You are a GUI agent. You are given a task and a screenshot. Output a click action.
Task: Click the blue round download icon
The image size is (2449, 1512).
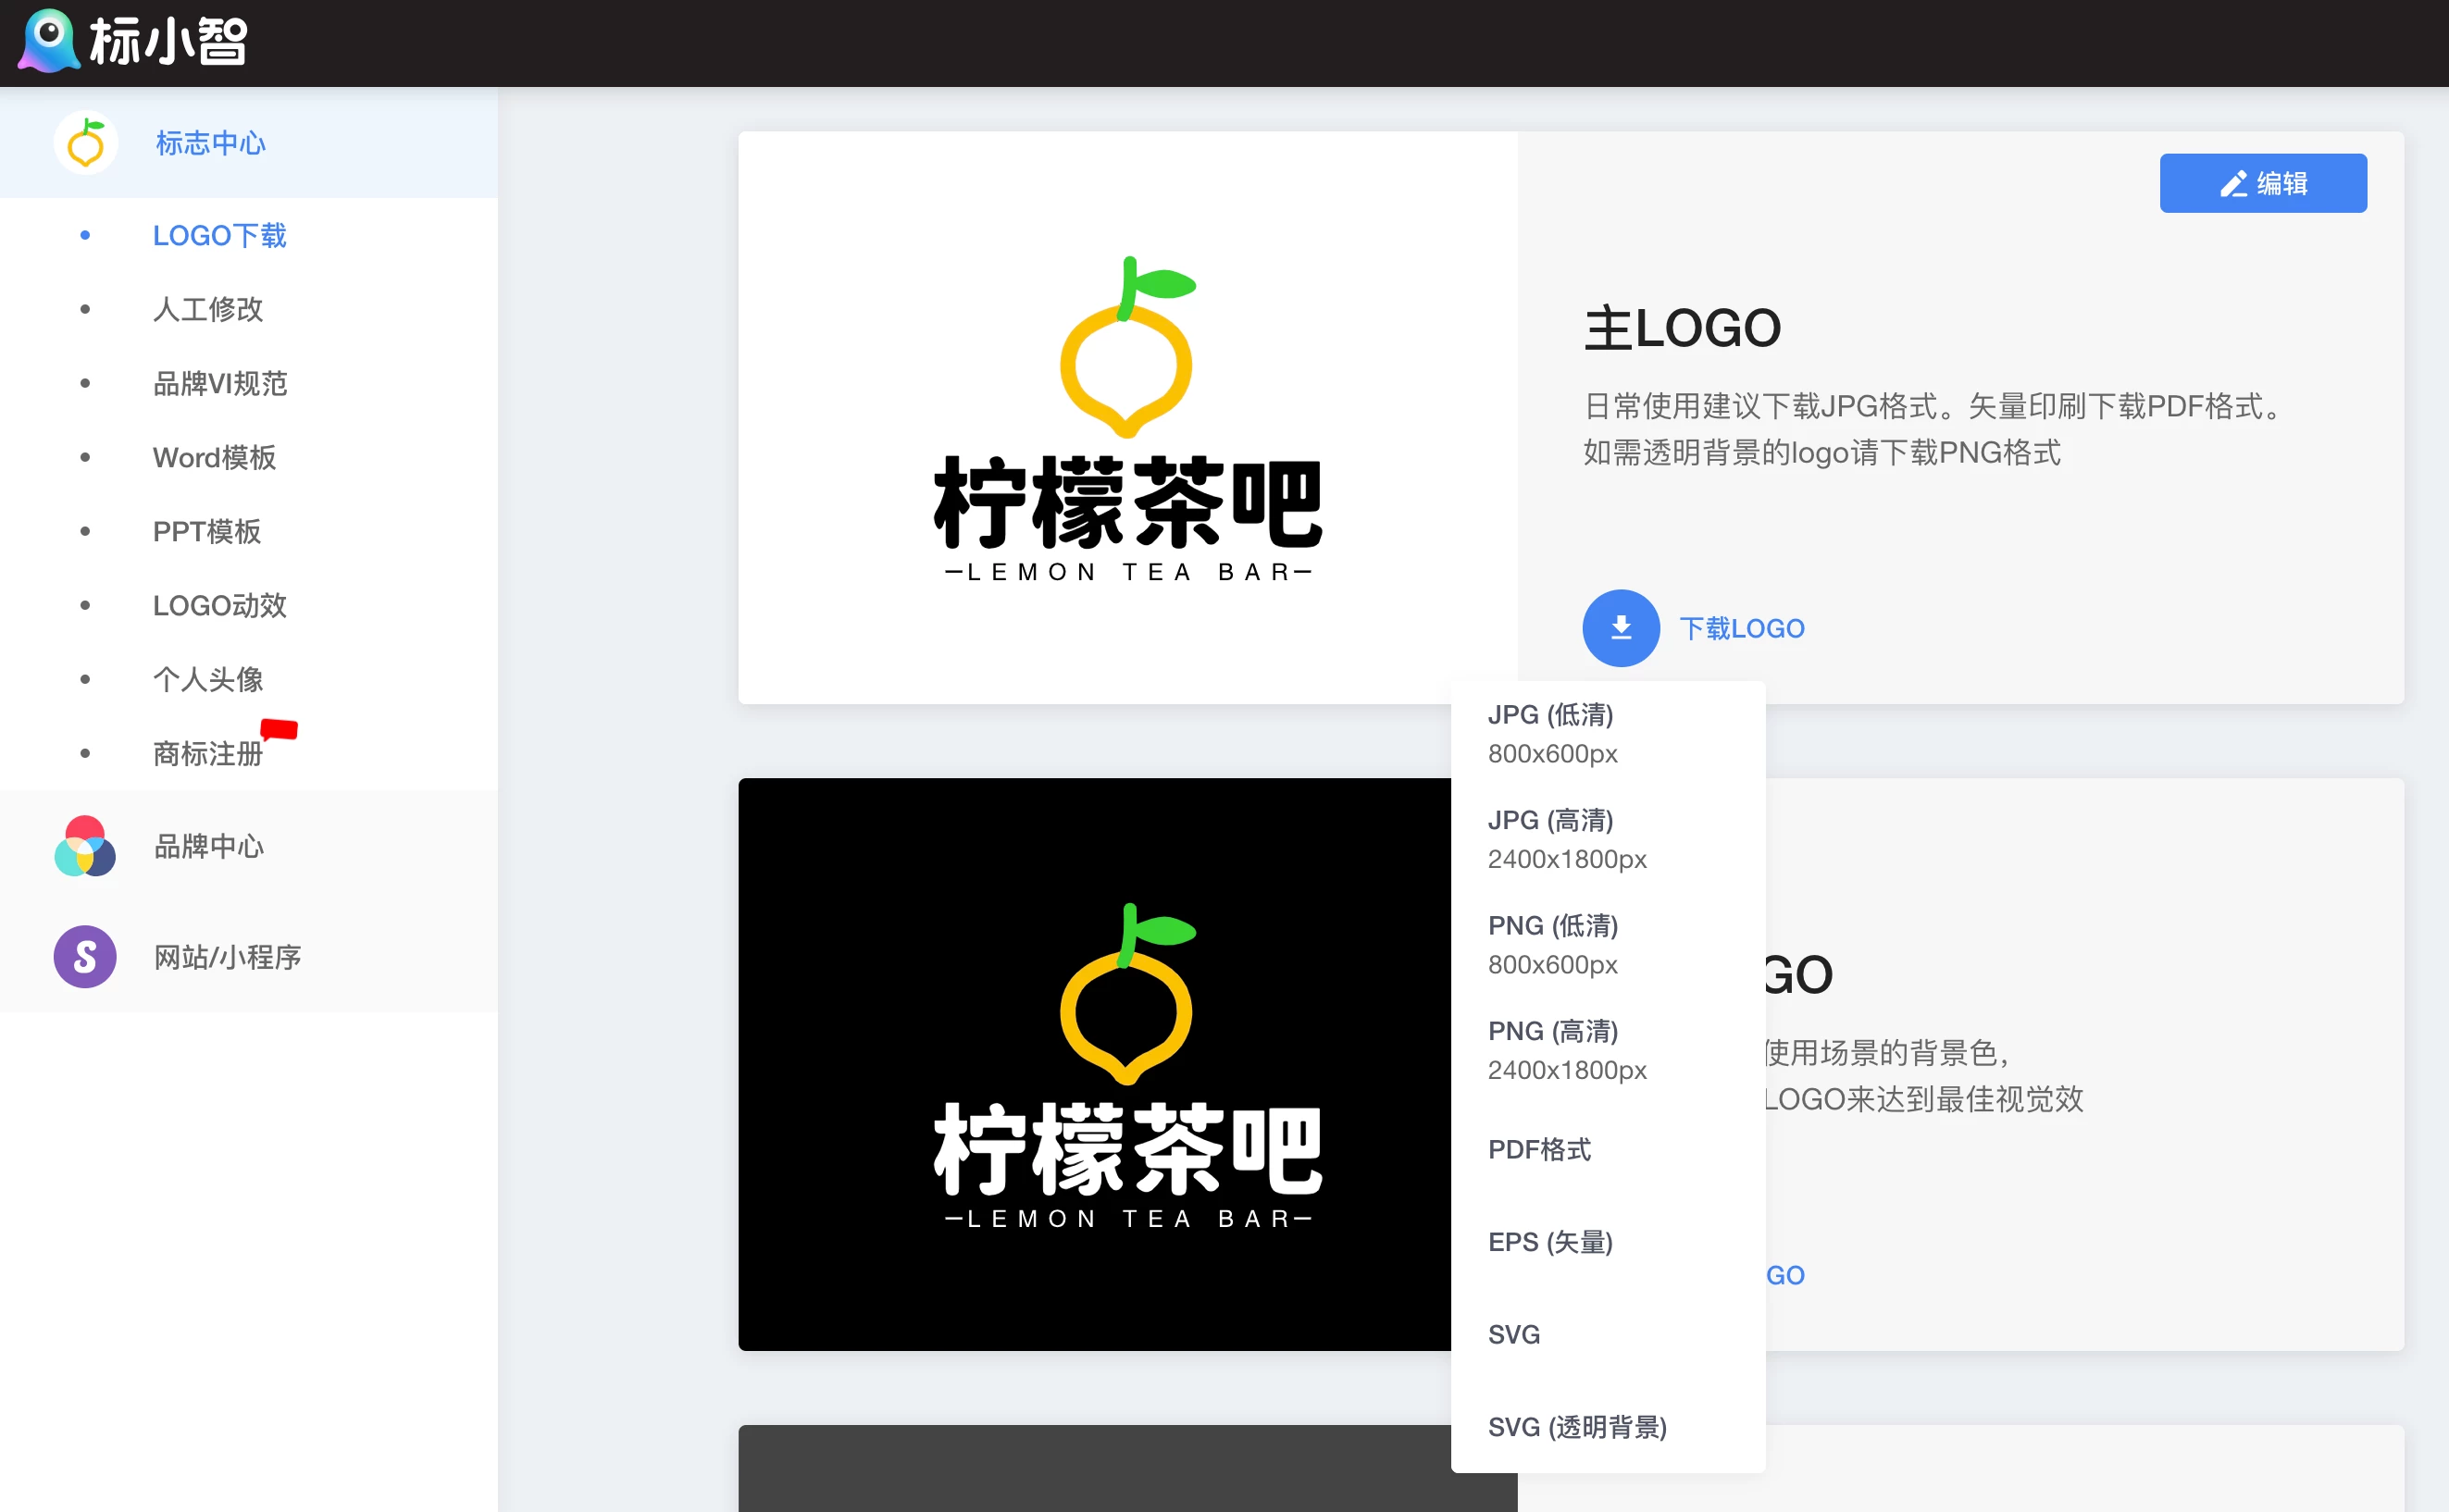[1620, 628]
